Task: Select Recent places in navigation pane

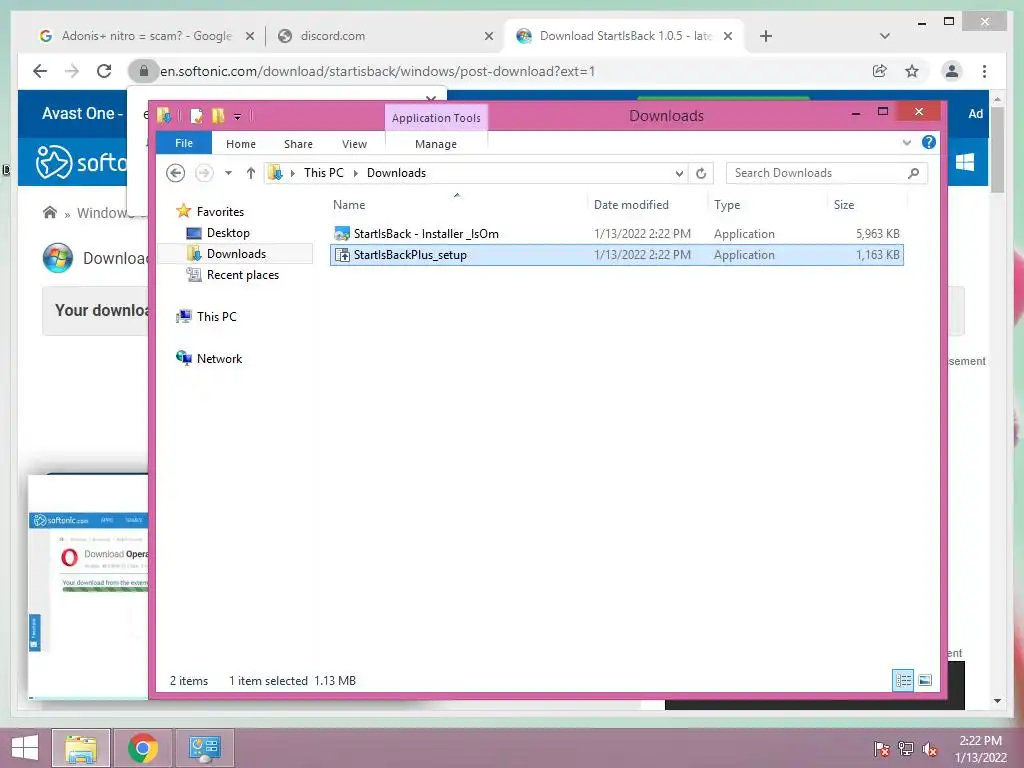Action: pyautogui.click(x=232, y=275)
